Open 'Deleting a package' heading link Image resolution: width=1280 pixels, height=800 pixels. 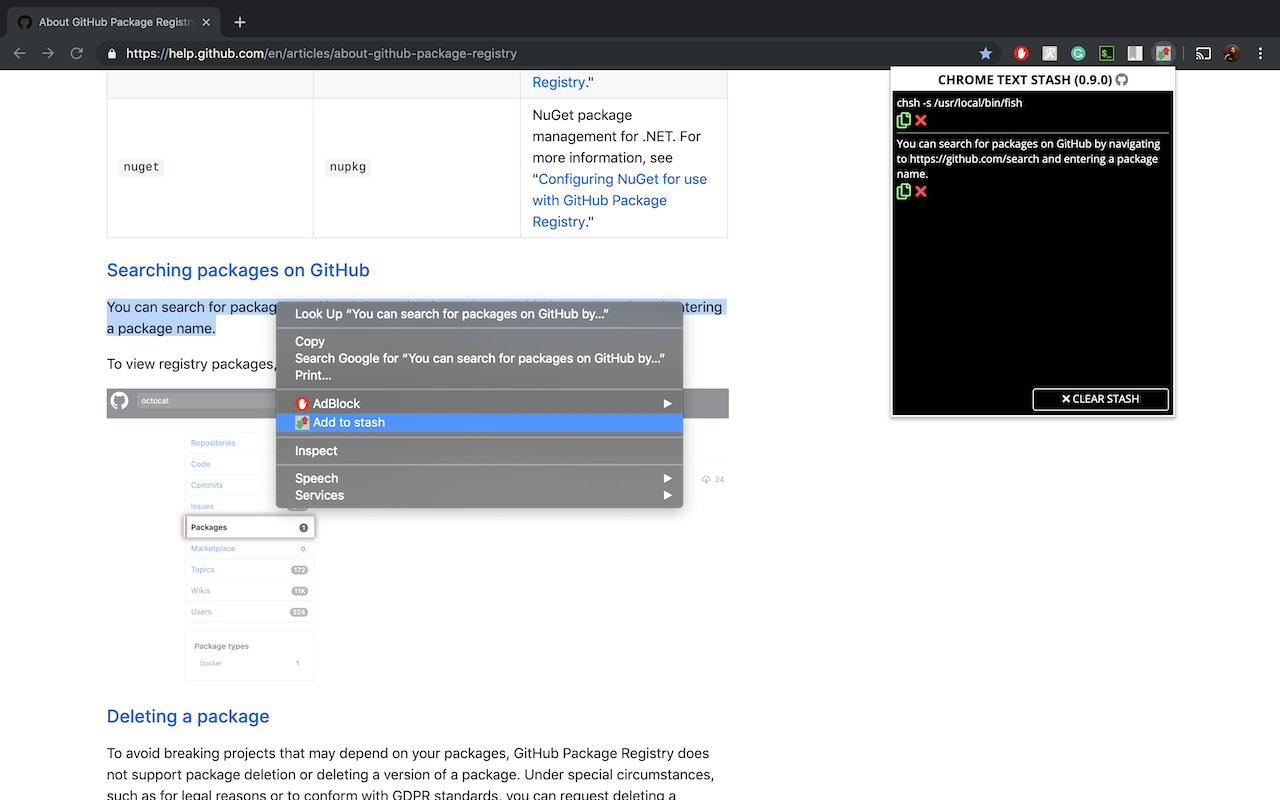188,716
